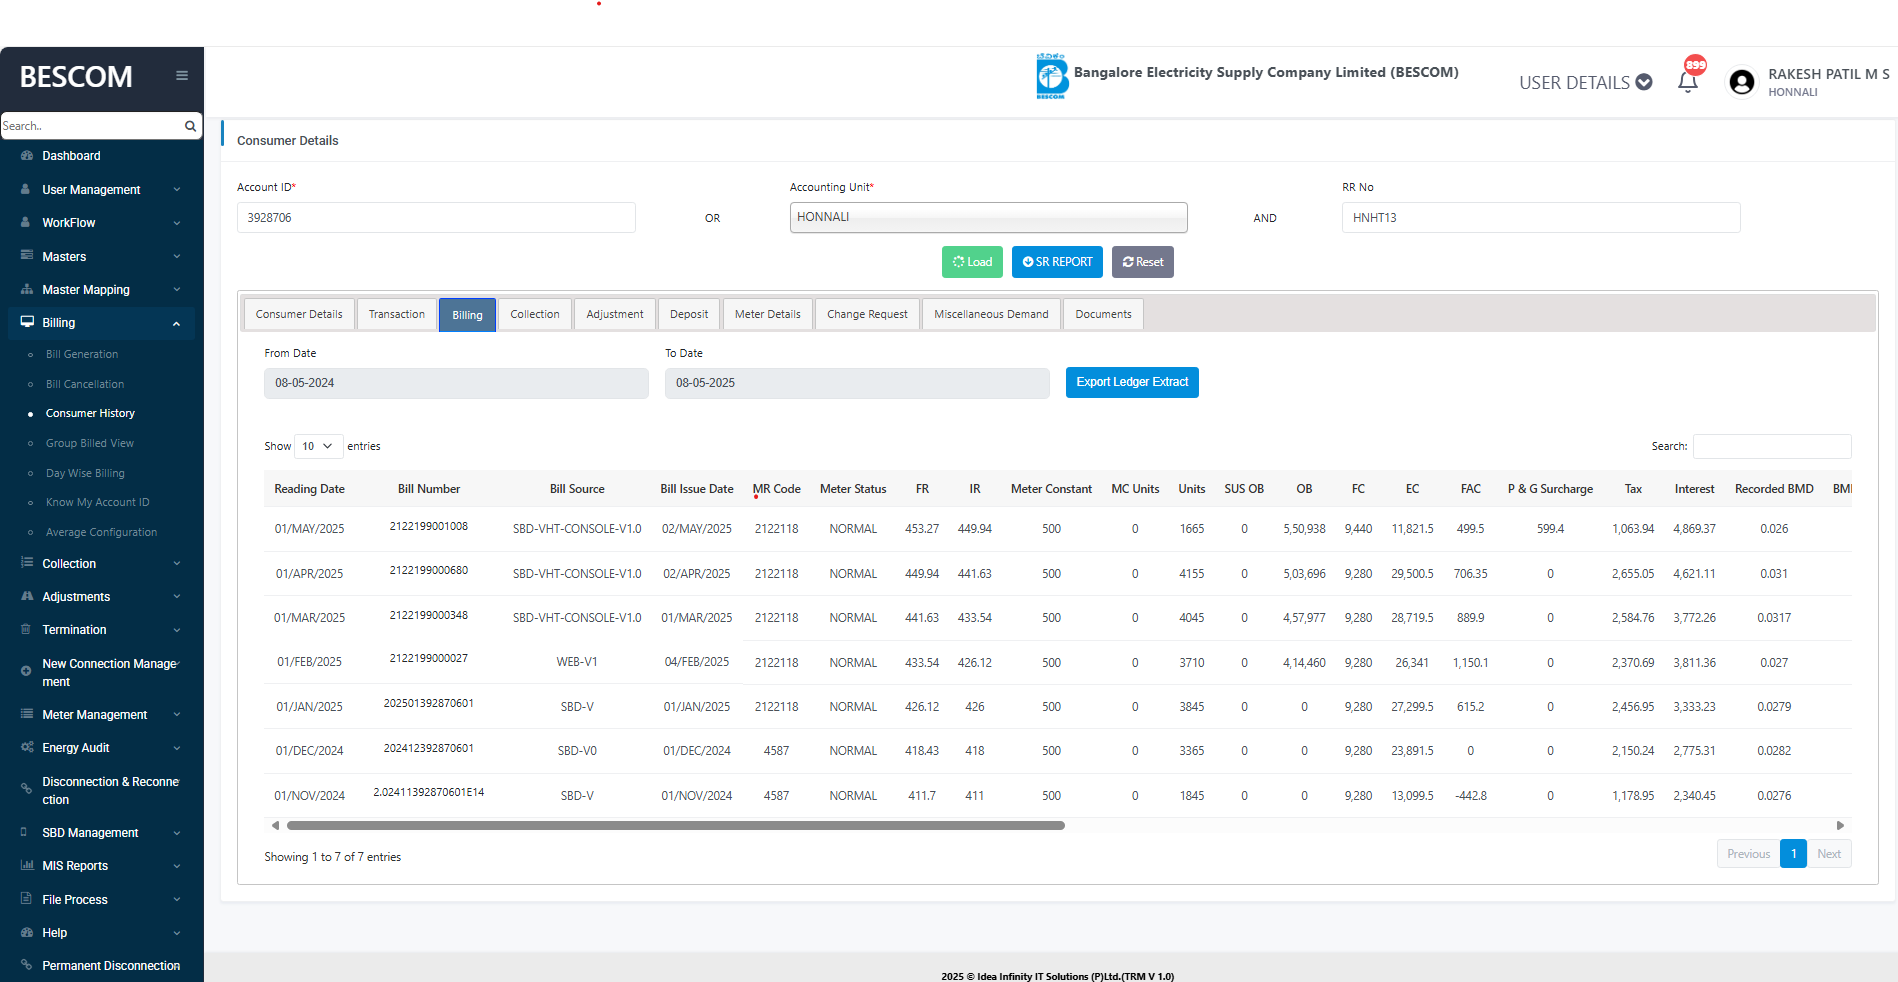Image resolution: width=1898 pixels, height=982 pixels.
Task: Open Know My Account ID link
Action: point(97,502)
